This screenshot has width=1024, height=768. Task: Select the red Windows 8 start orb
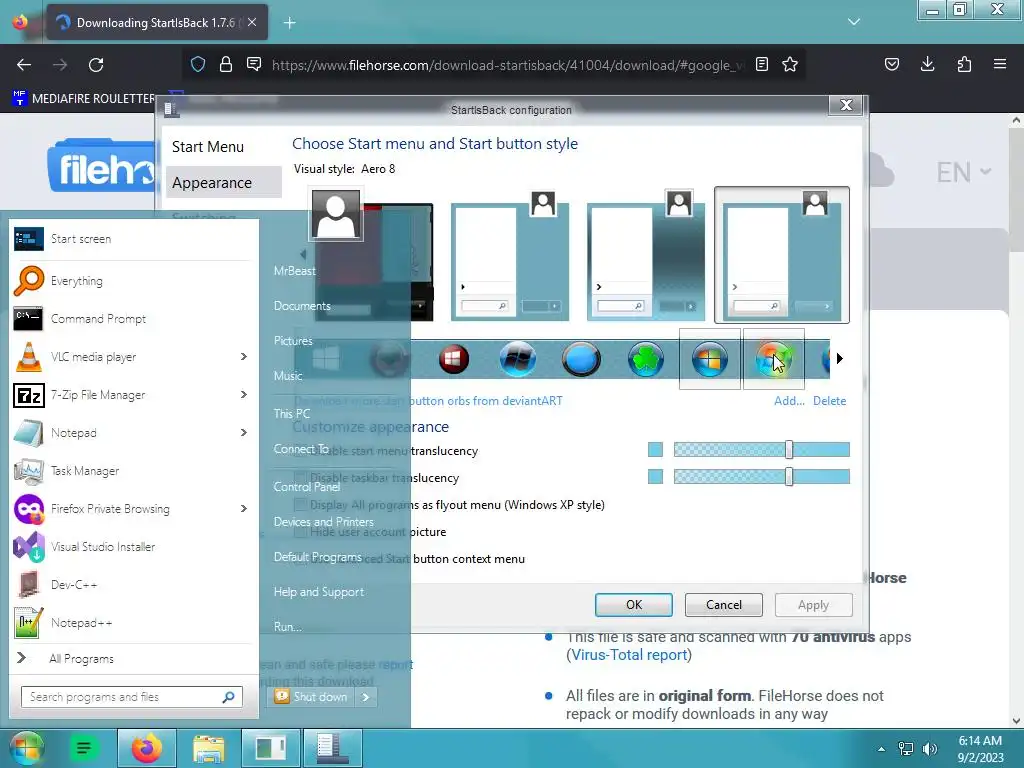coord(454,359)
